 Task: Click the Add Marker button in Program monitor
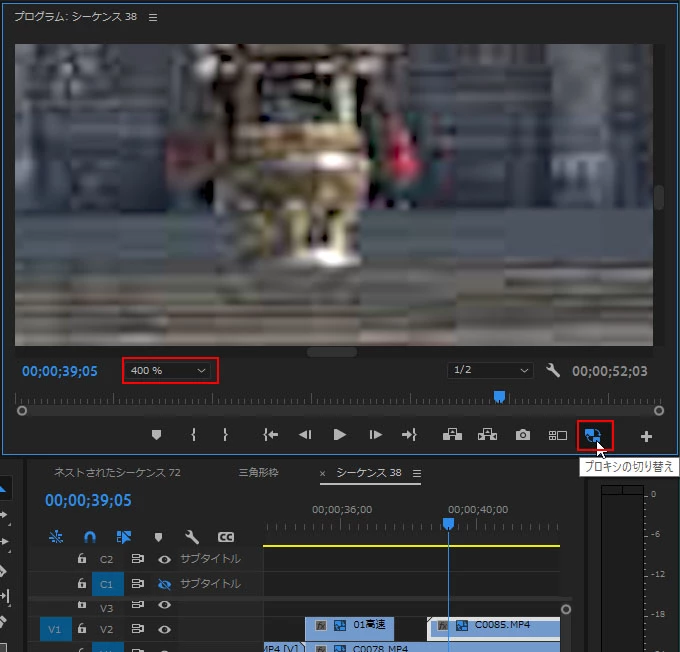click(x=157, y=435)
